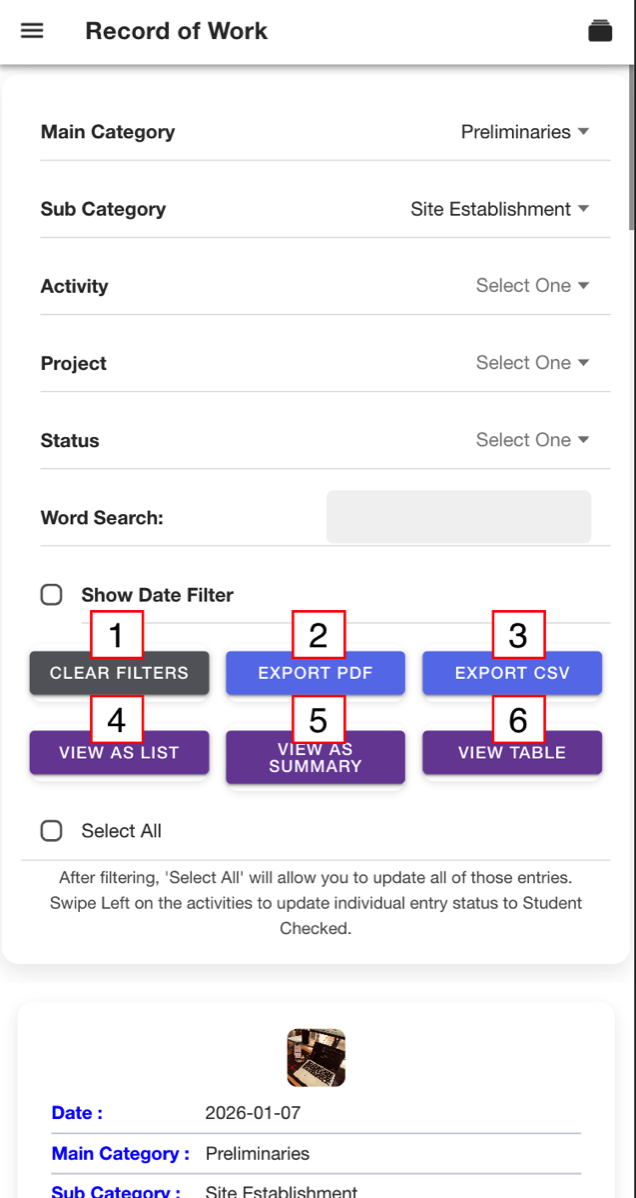Choose a Project from the dropdown

click(533, 363)
